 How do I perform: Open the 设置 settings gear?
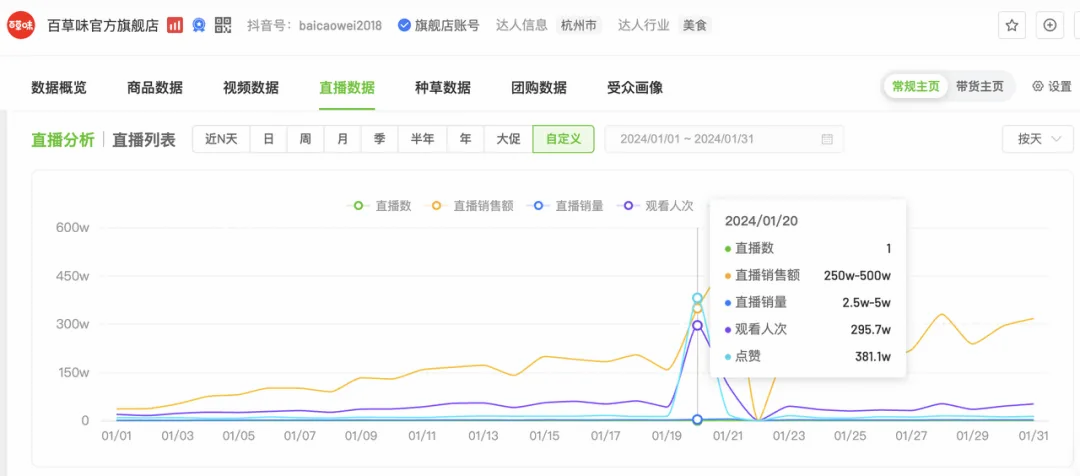click(x=1052, y=87)
